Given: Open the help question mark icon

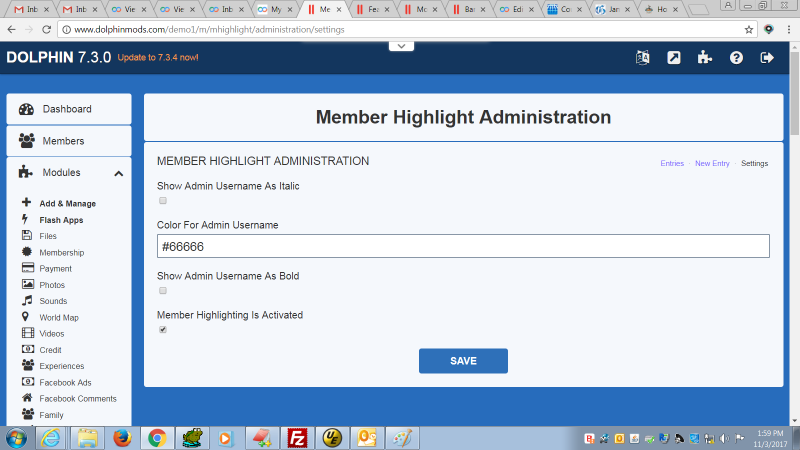Looking at the screenshot, I should point(736,58).
